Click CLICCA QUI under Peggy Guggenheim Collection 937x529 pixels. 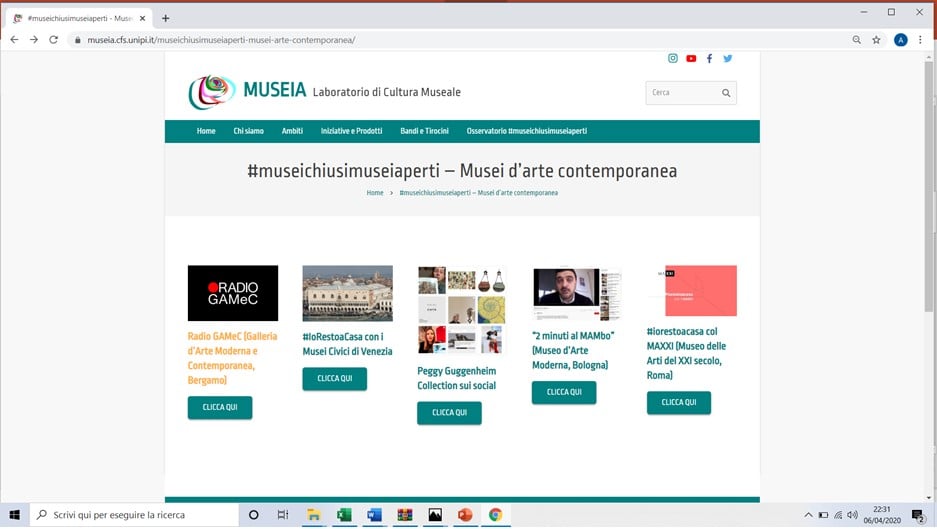(449, 413)
